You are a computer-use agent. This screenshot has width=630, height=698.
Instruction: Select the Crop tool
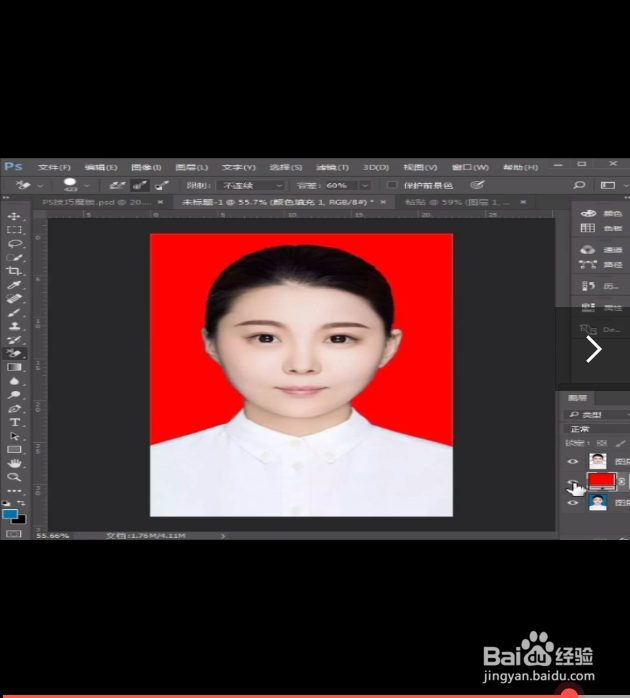(14, 271)
